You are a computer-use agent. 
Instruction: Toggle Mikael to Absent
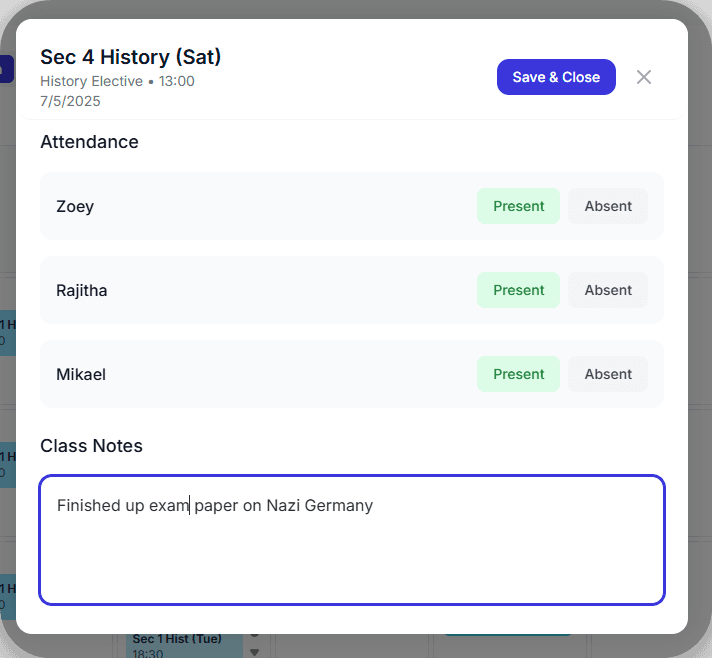(608, 374)
